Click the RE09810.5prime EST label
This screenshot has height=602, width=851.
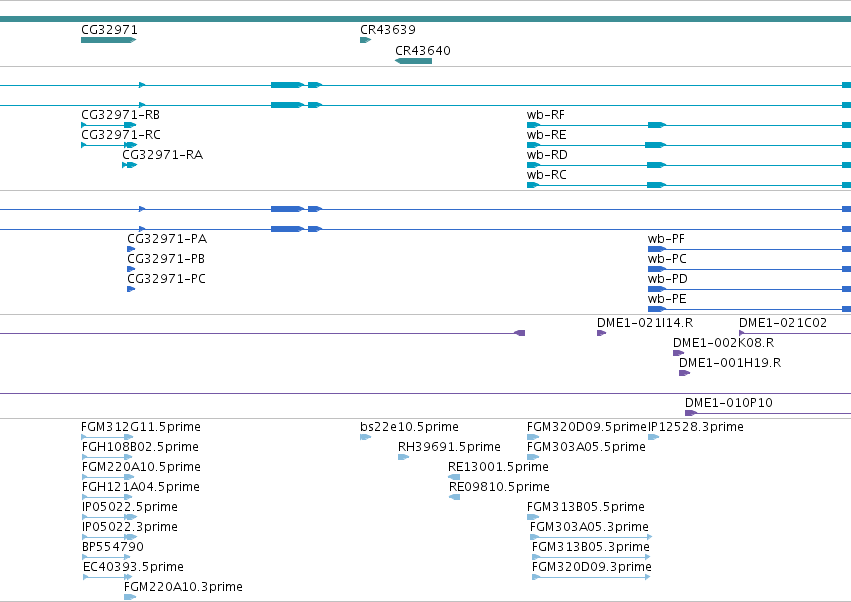tap(499, 487)
